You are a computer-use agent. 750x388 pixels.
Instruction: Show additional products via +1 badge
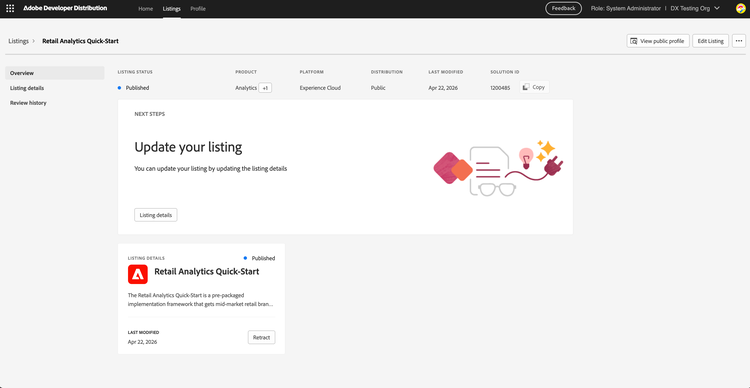pos(265,88)
